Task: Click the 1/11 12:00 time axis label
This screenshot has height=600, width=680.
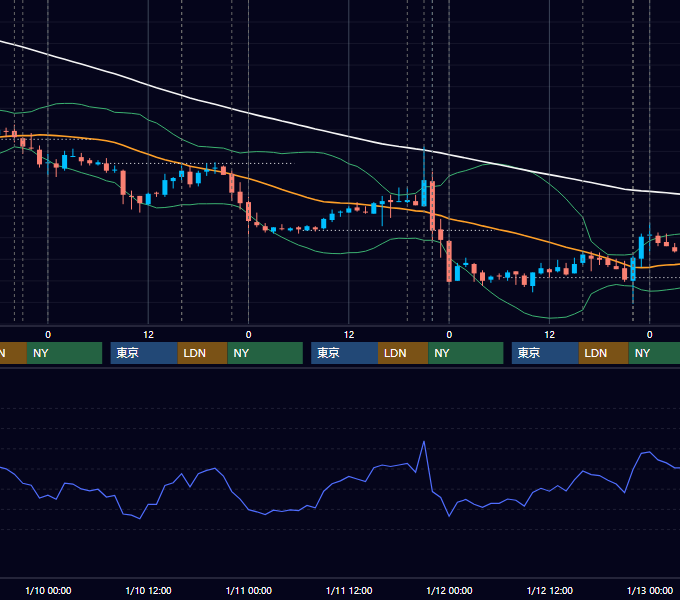Action: coord(349,590)
